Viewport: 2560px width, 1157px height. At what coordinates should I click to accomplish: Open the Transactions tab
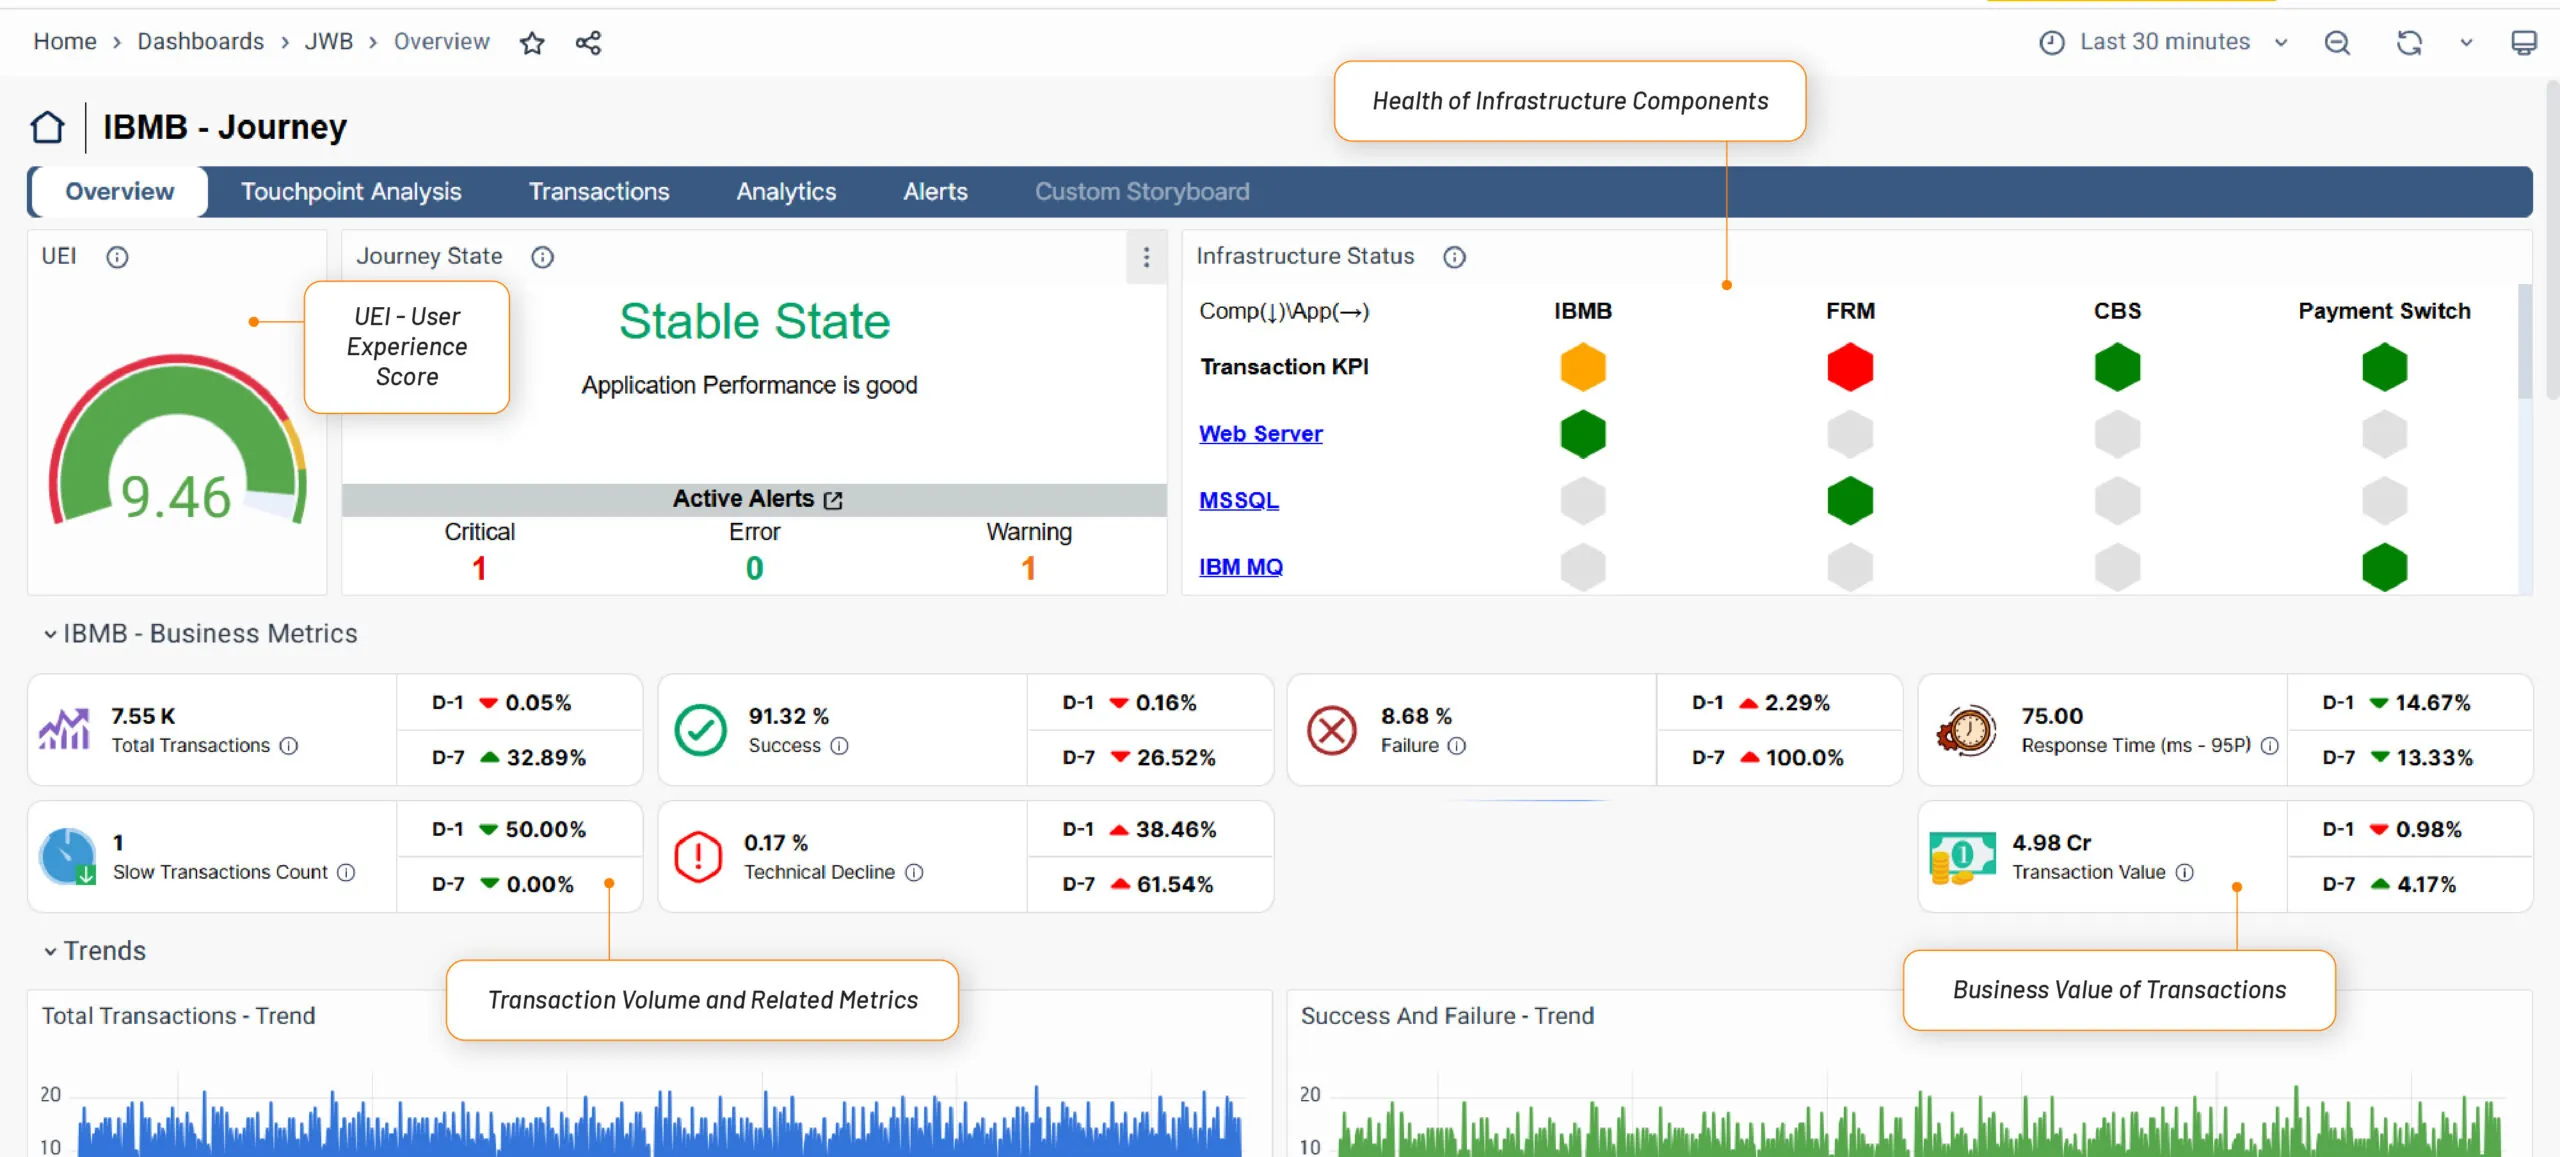click(x=599, y=191)
